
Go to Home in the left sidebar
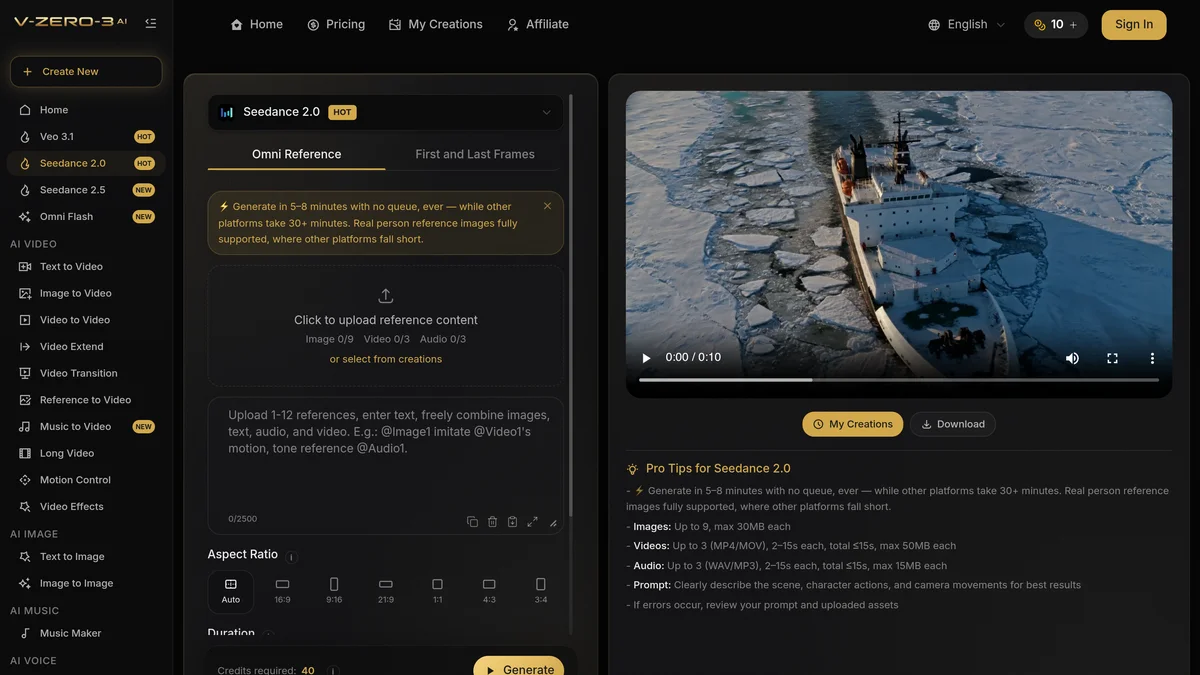coord(86,110)
